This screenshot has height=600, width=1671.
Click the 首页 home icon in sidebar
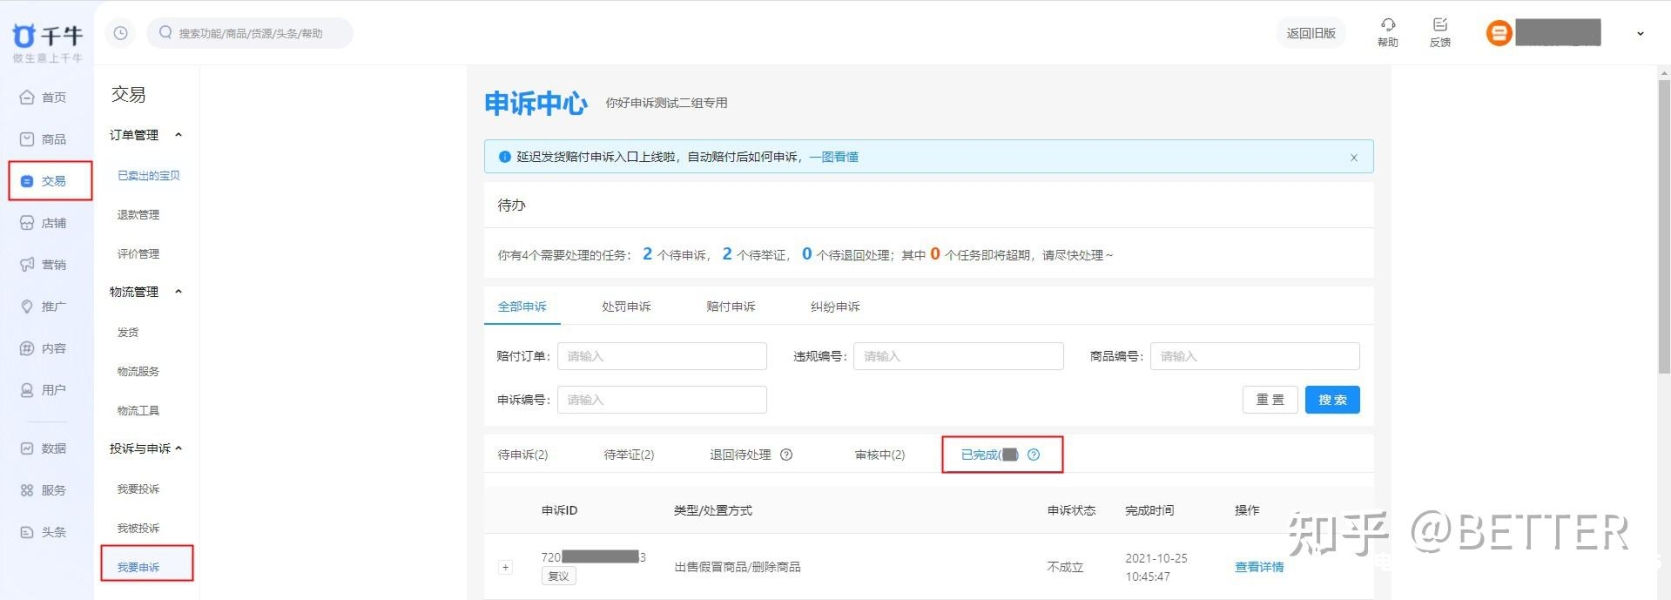[27, 97]
